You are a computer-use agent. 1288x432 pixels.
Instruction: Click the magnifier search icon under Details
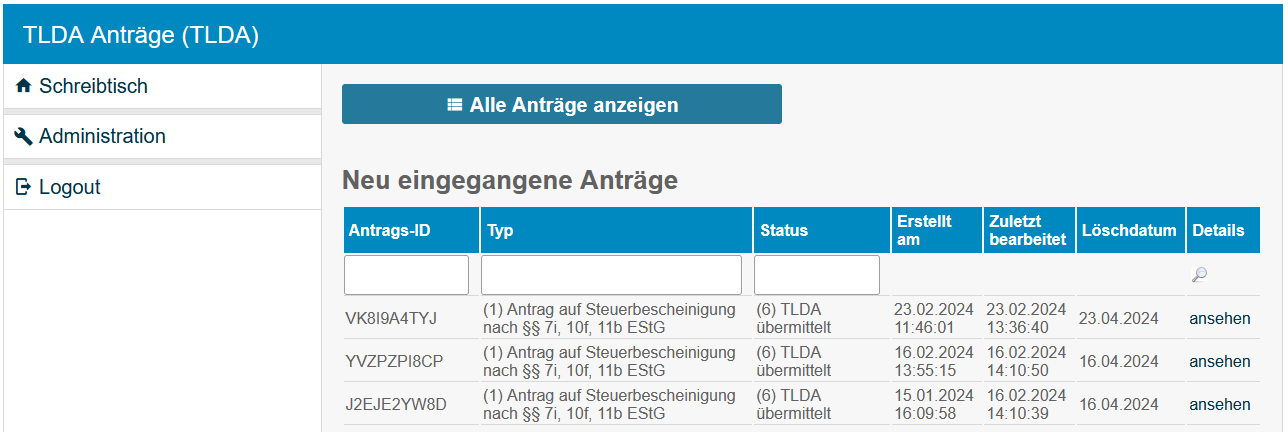[1200, 275]
